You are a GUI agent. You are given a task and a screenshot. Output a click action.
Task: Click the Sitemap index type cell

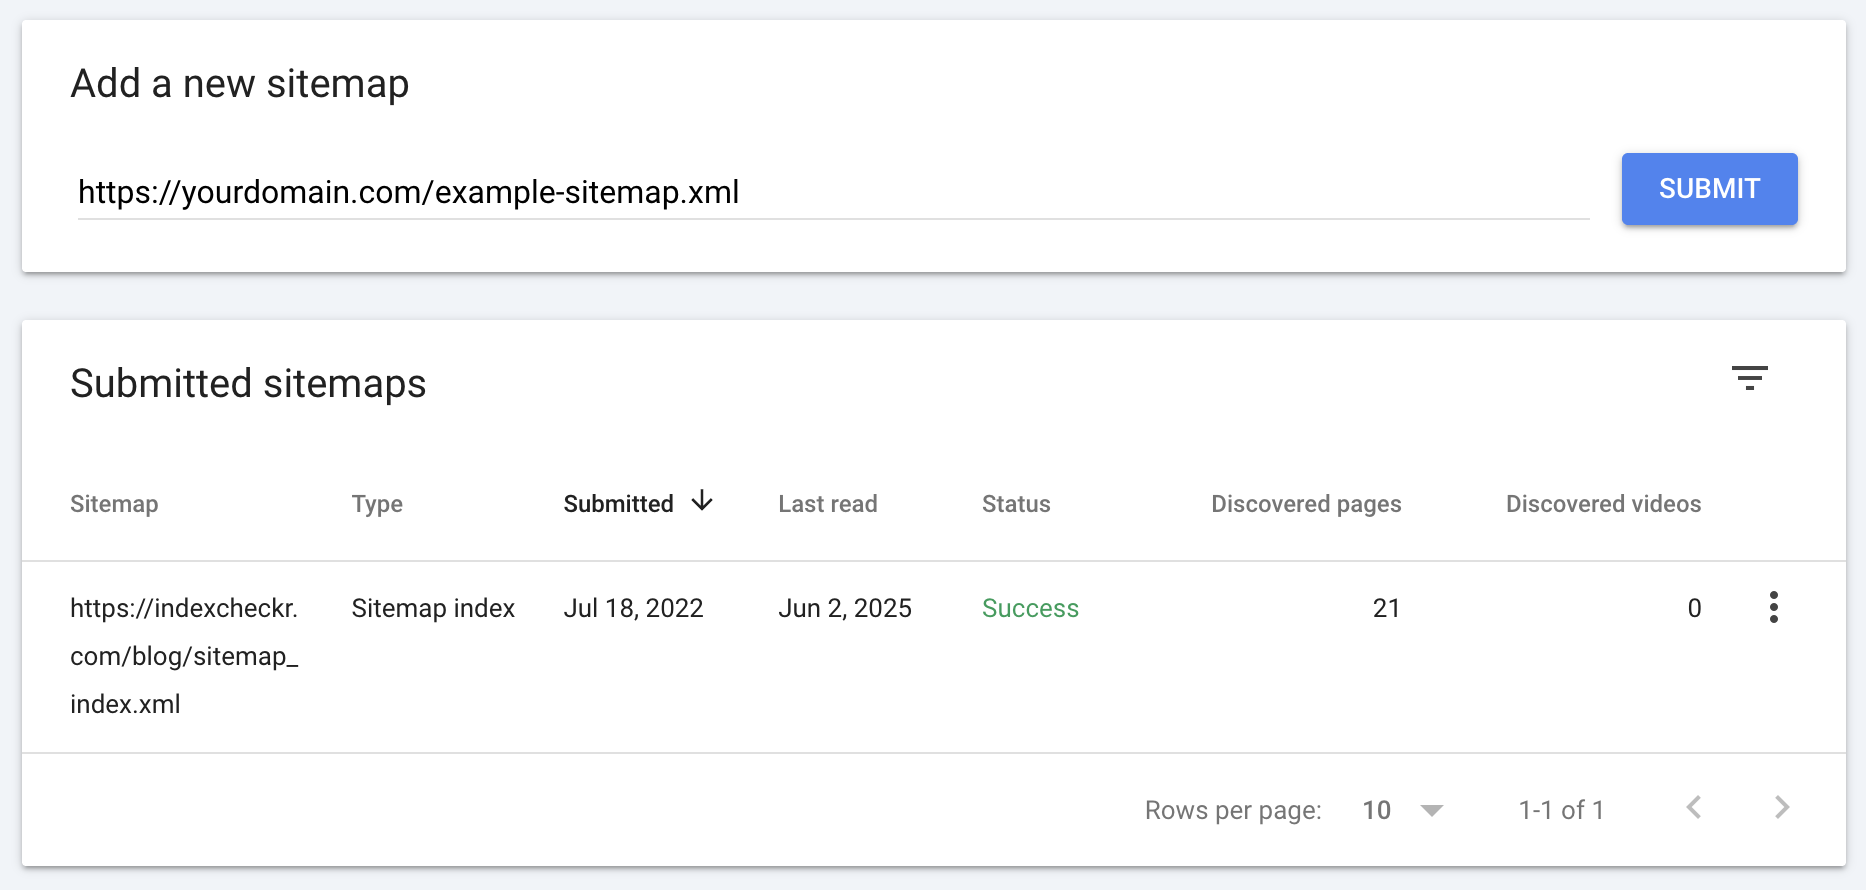tap(433, 608)
